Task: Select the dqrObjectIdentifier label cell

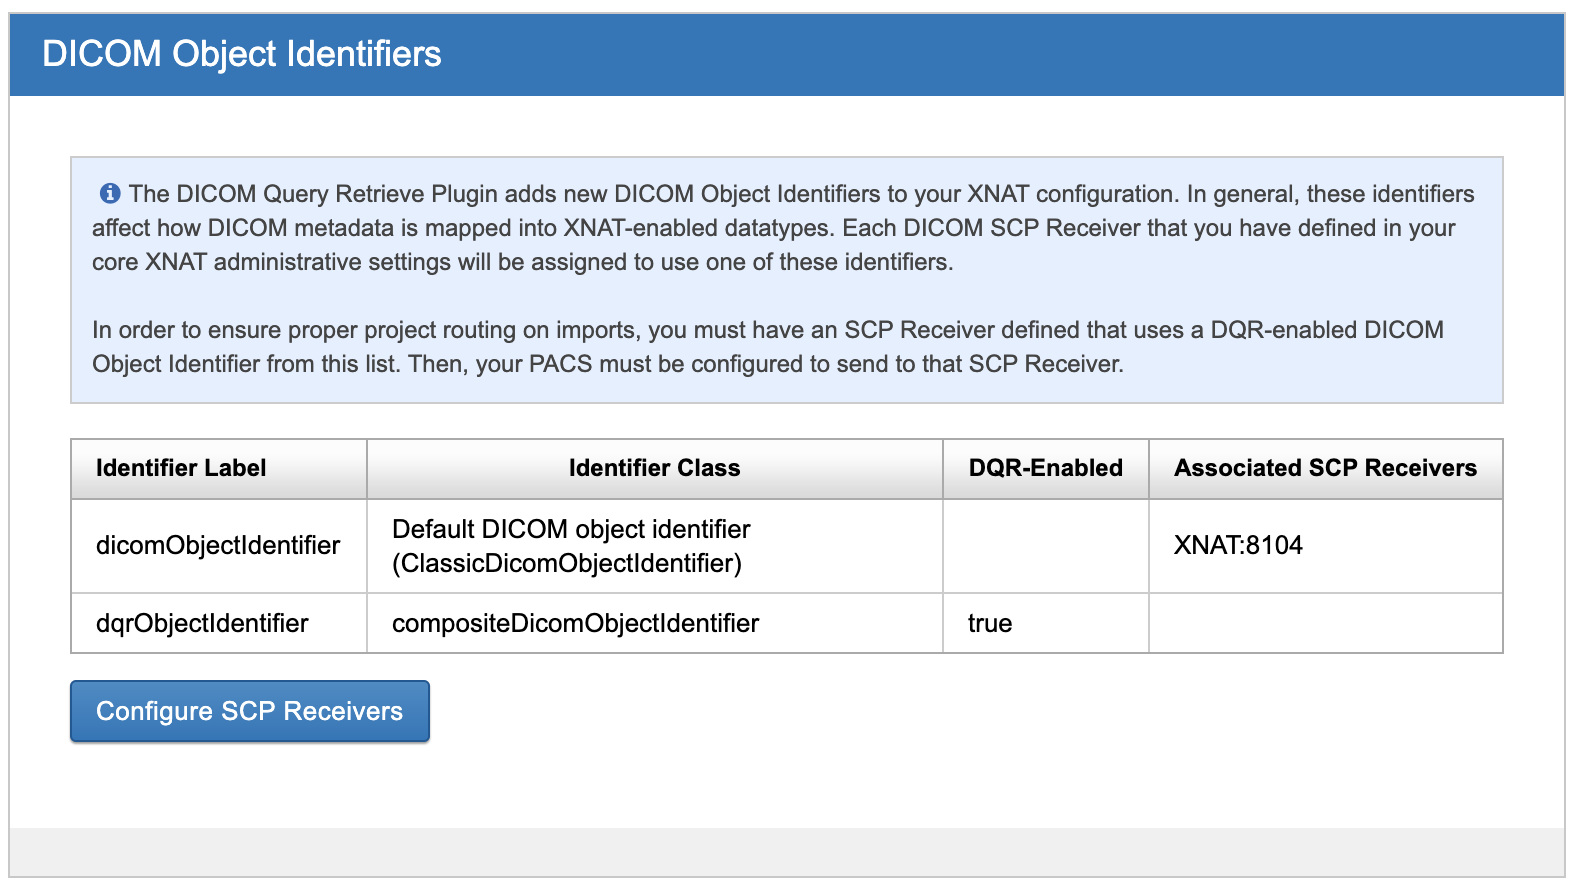Action: (202, 623)
